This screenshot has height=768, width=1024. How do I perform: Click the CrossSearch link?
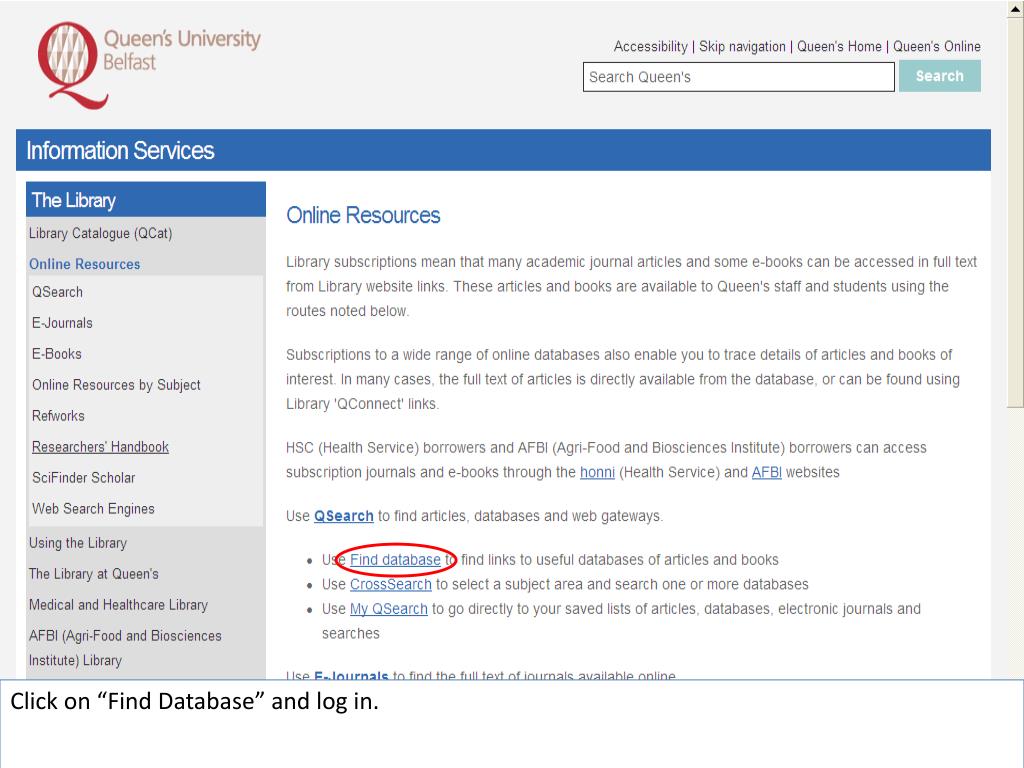click(x=391, y=584)
